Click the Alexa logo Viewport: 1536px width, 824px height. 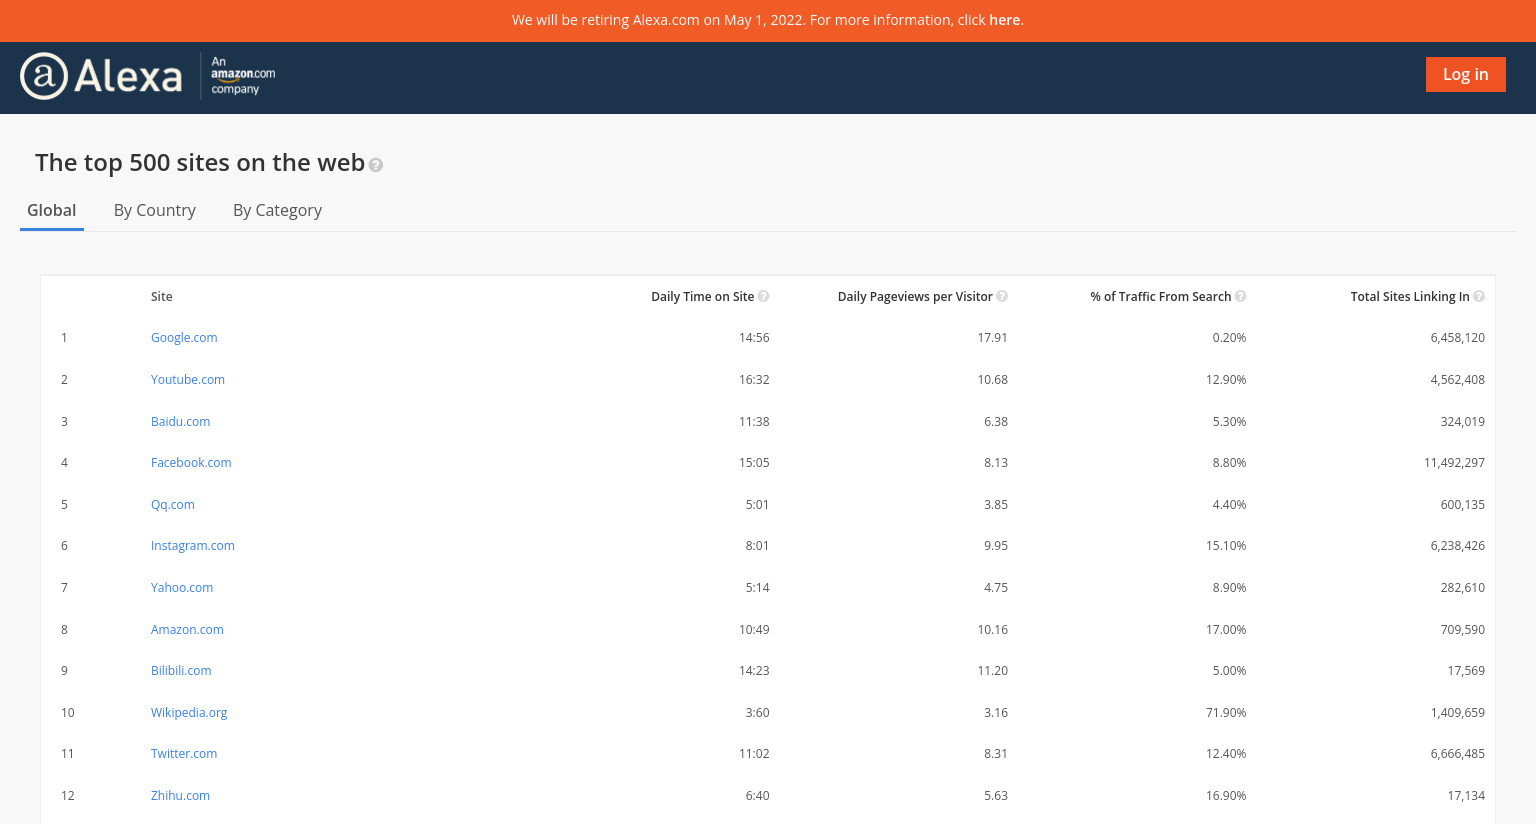tap(101, 76)
